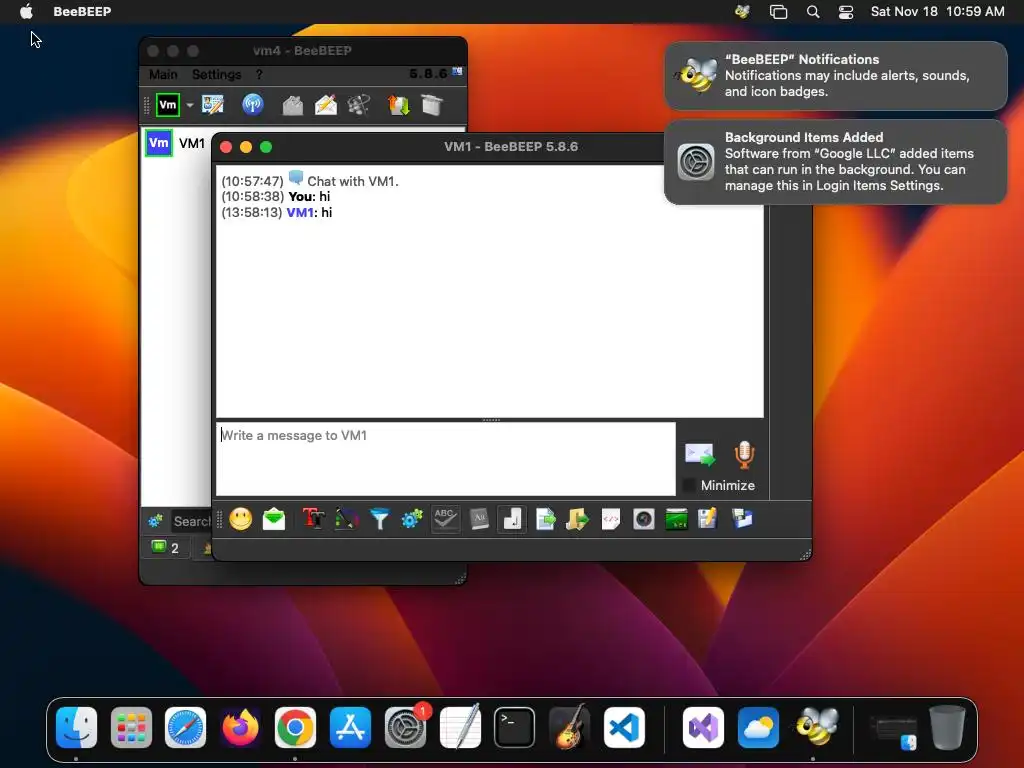
Task: Open the ? help menu in vm4 window
Action: tap(259, 74)
